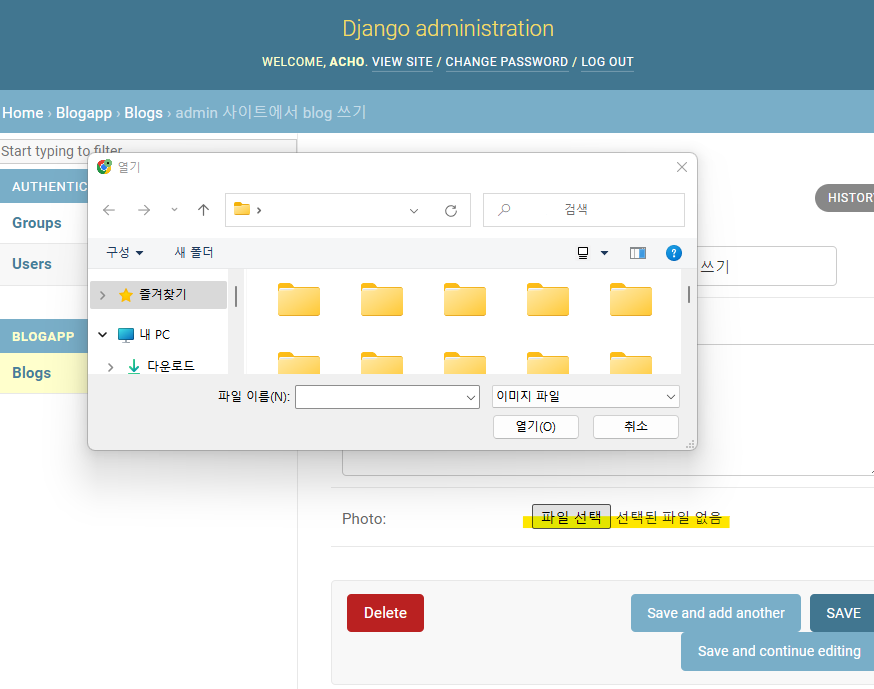Select third folder in top row

point(465,300)
